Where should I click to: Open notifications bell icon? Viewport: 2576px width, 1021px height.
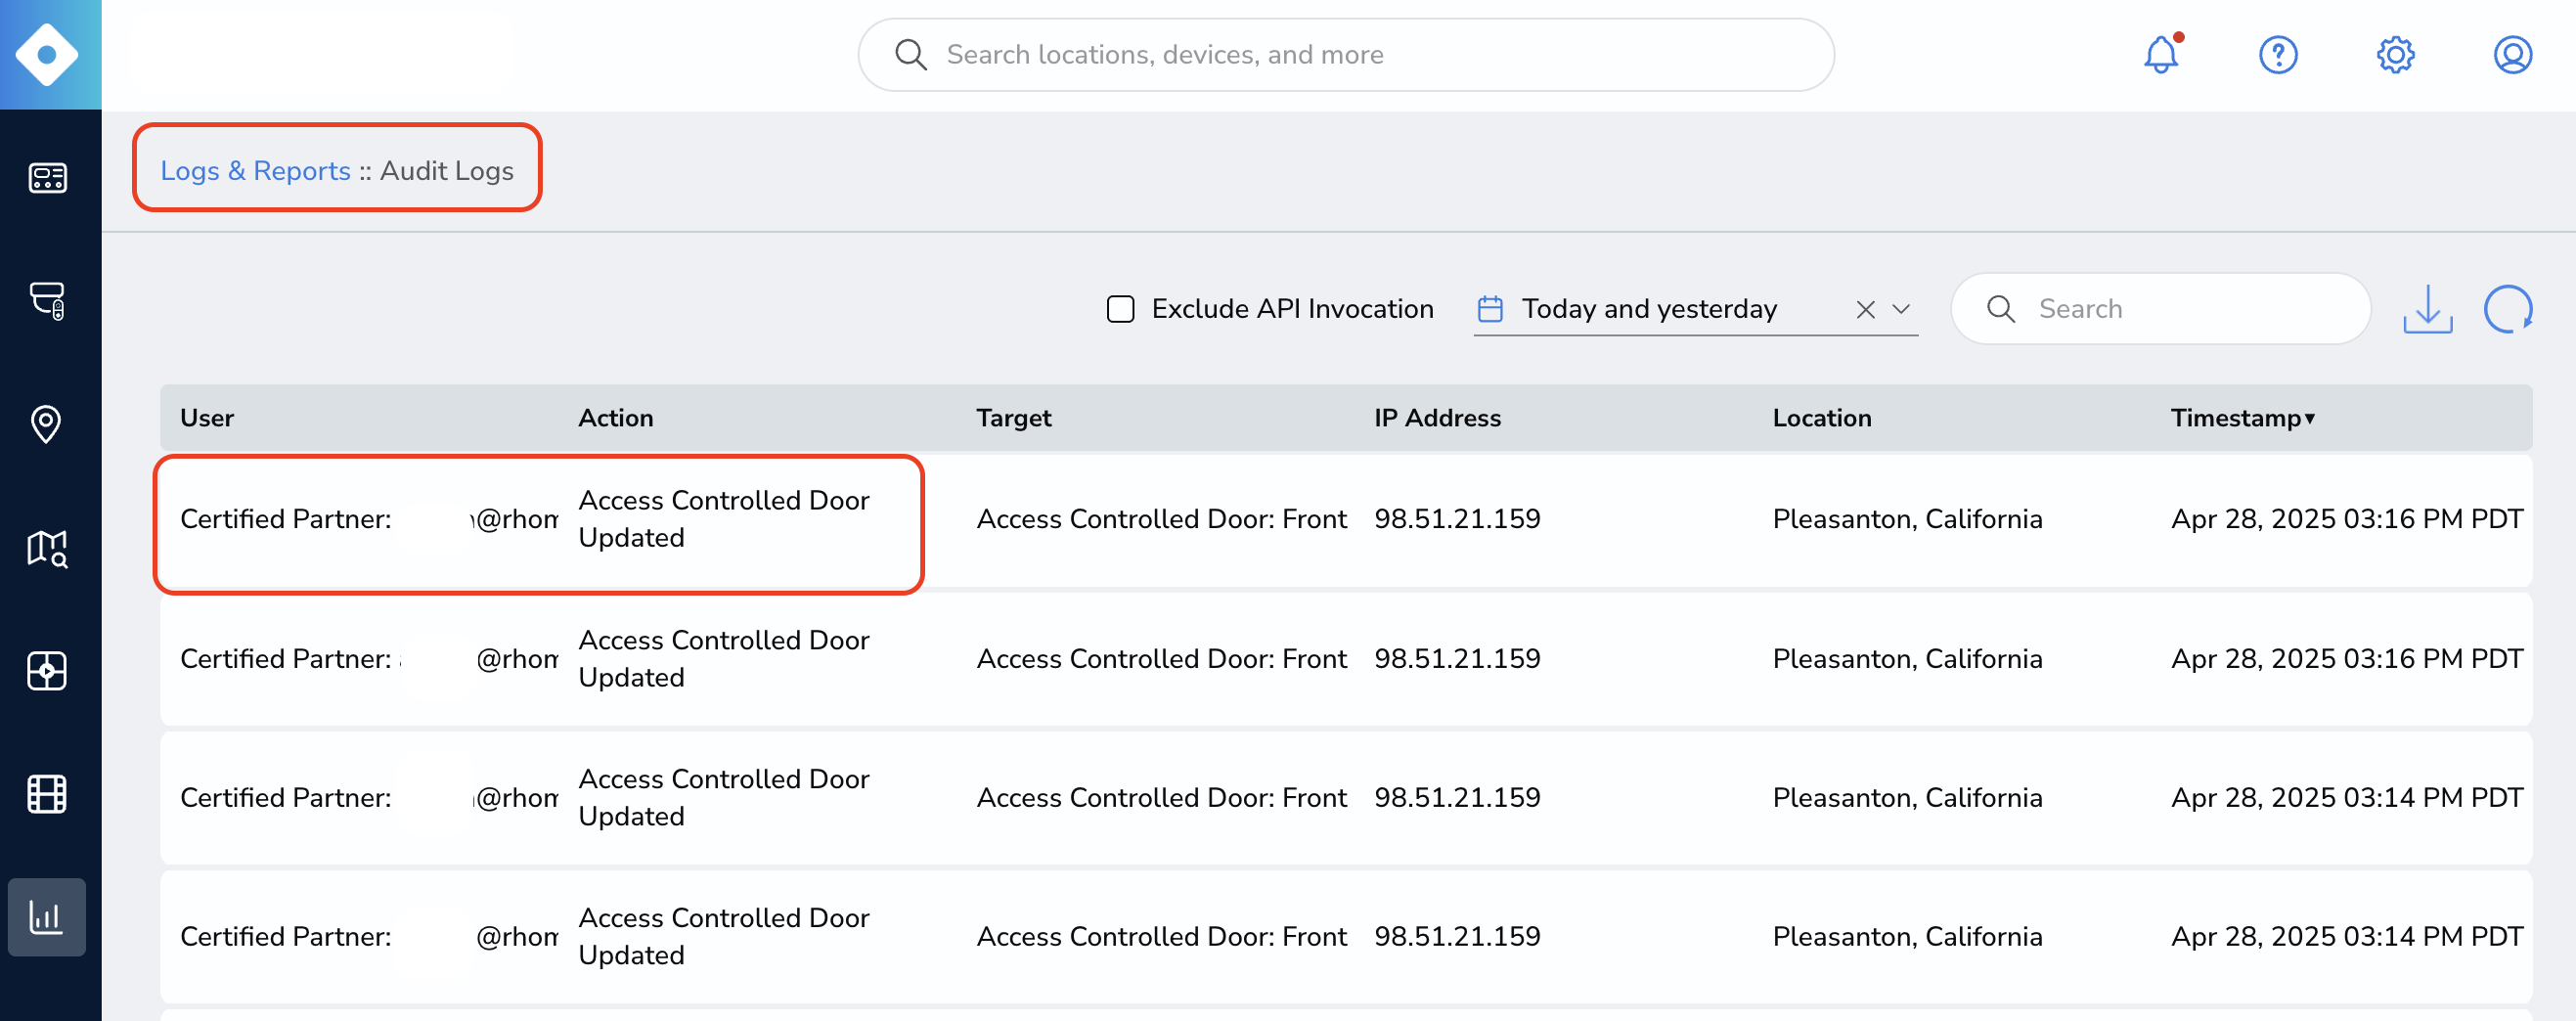(2160, 54)
